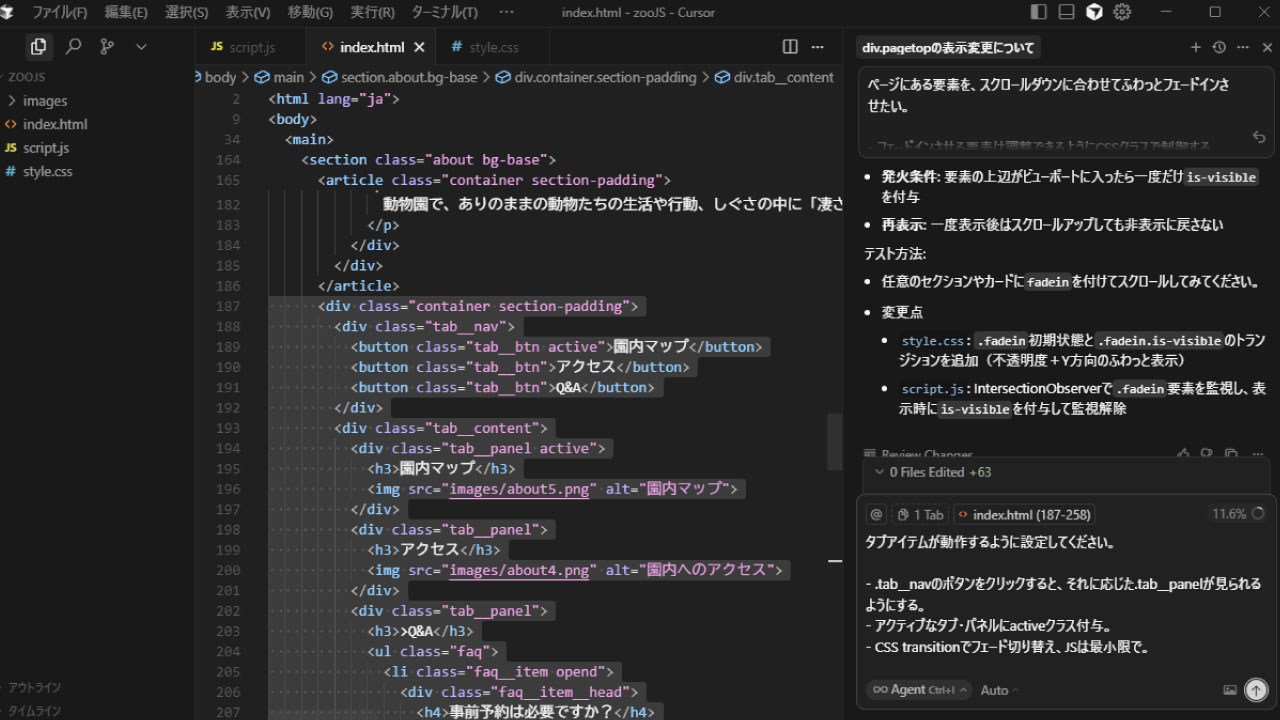
Task: Open Cursor settings gear icon
Action: coord(1122,12)
